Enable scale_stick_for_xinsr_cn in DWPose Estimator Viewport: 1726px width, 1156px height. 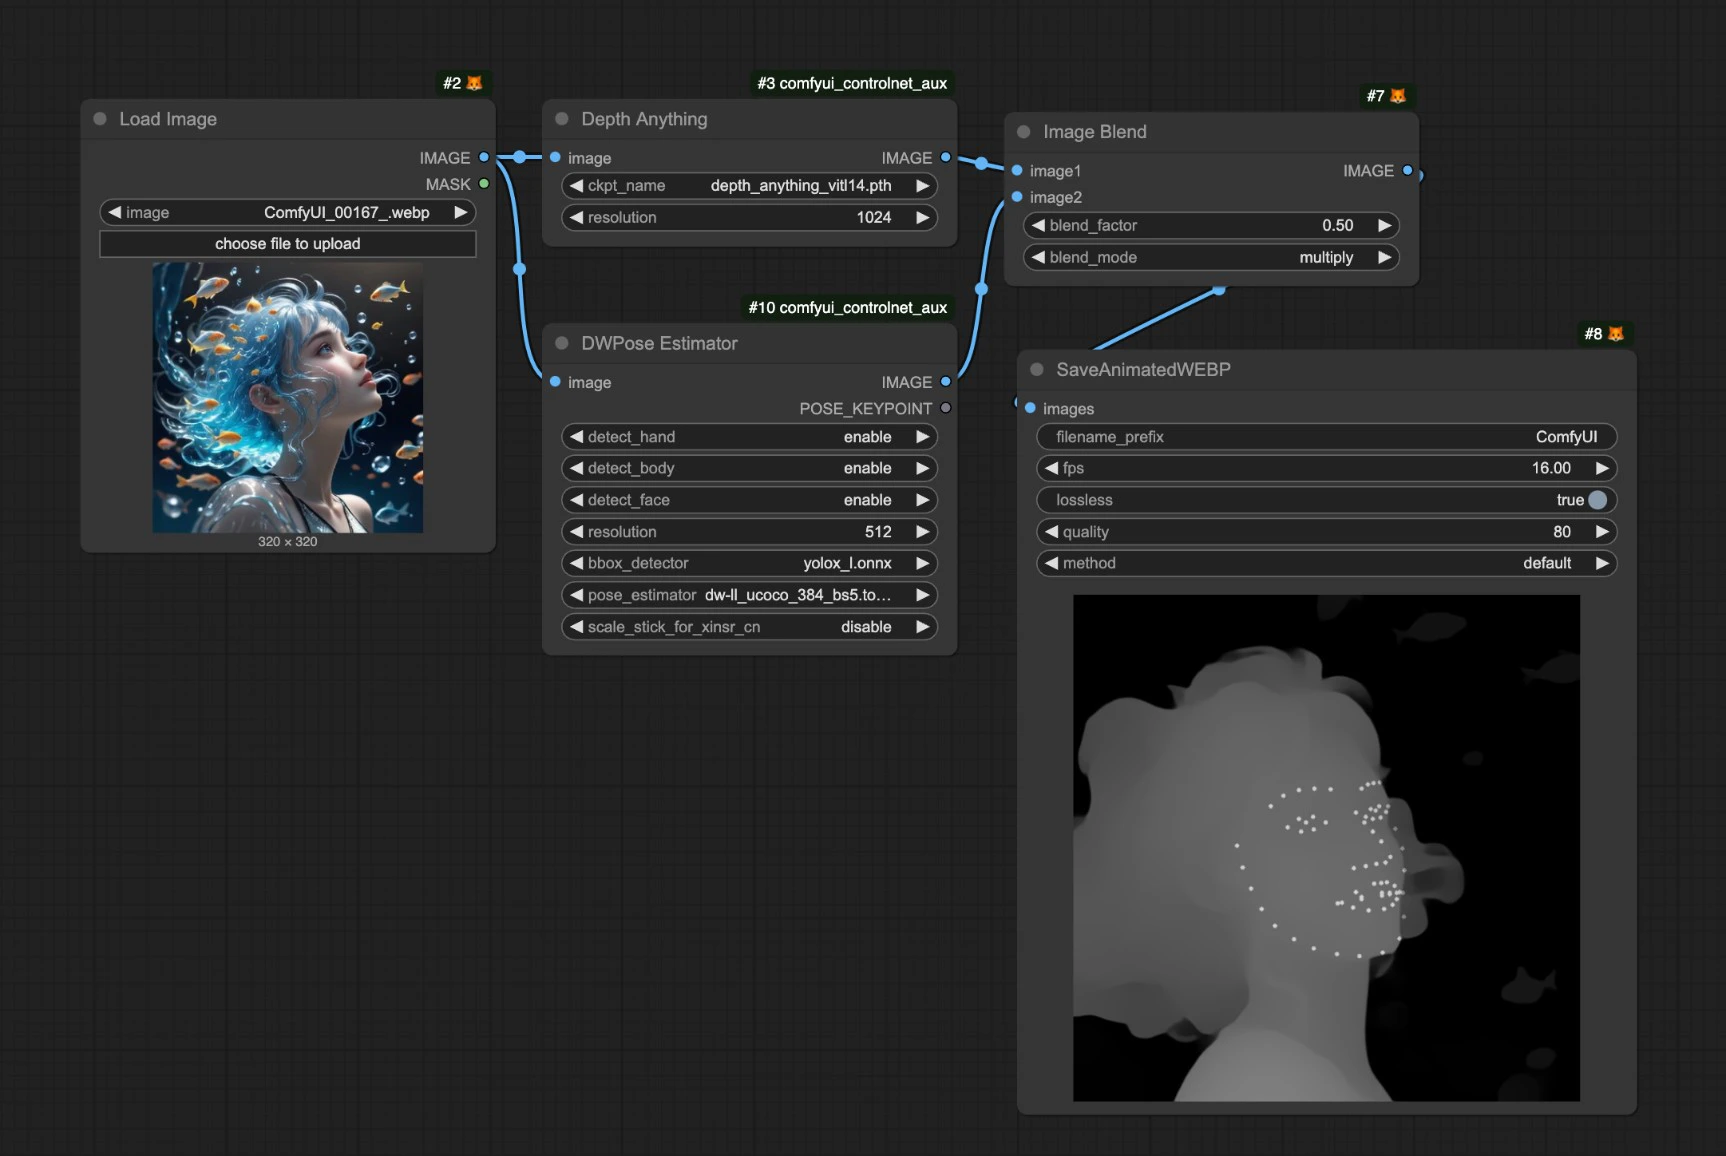(748, 627)
